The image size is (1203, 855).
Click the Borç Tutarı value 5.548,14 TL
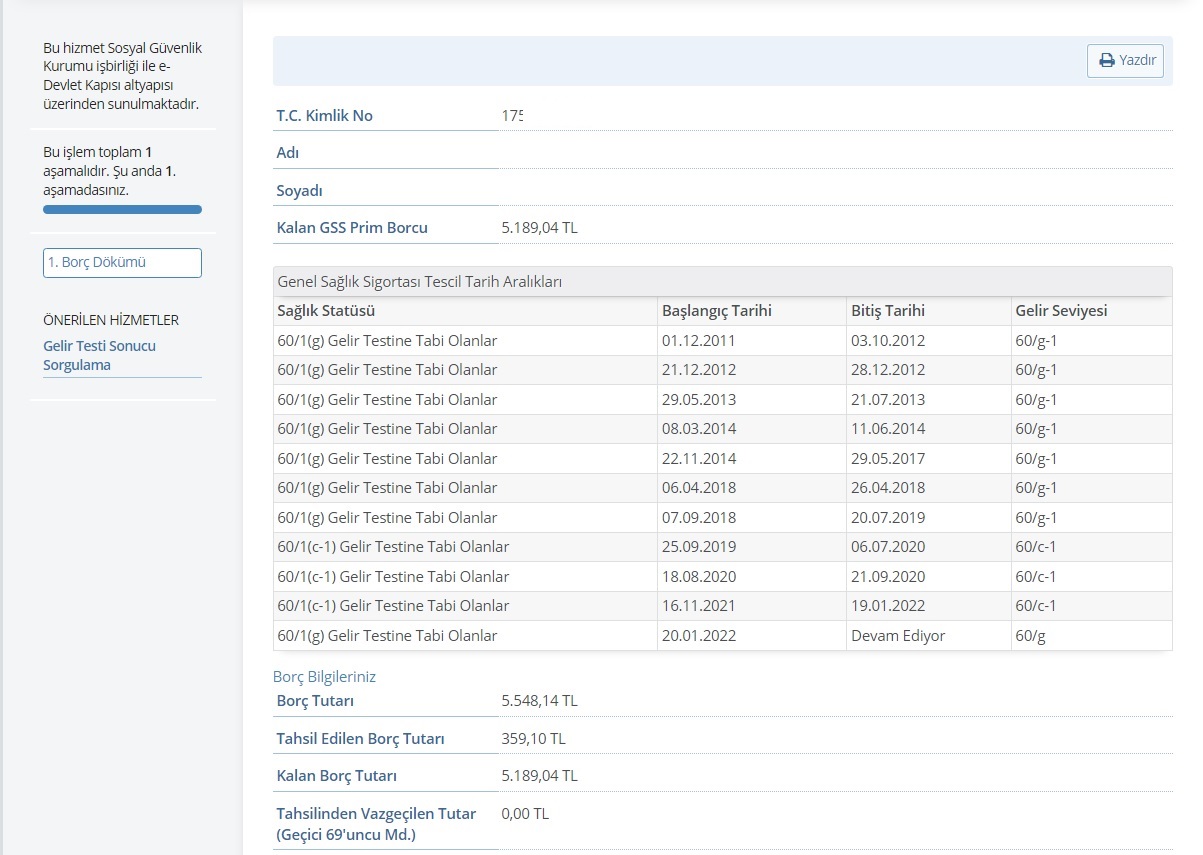click(x=539, y=701)
